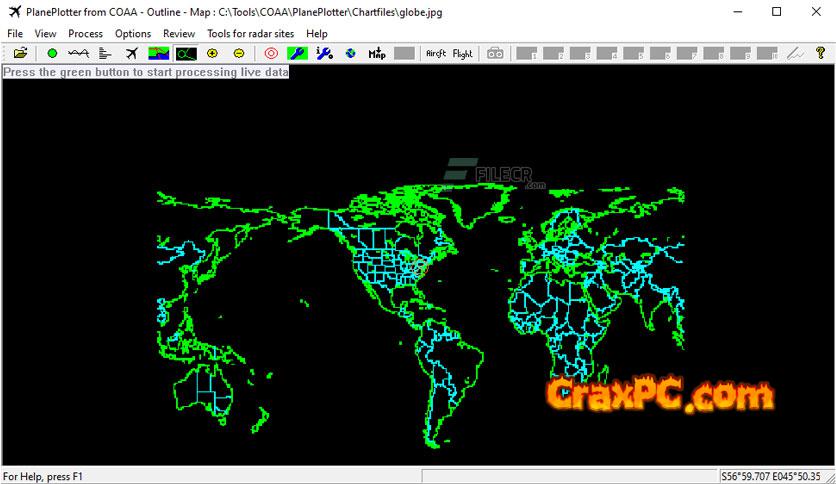
Task: Start processing with the green circle button
Action: pos(52,53)
